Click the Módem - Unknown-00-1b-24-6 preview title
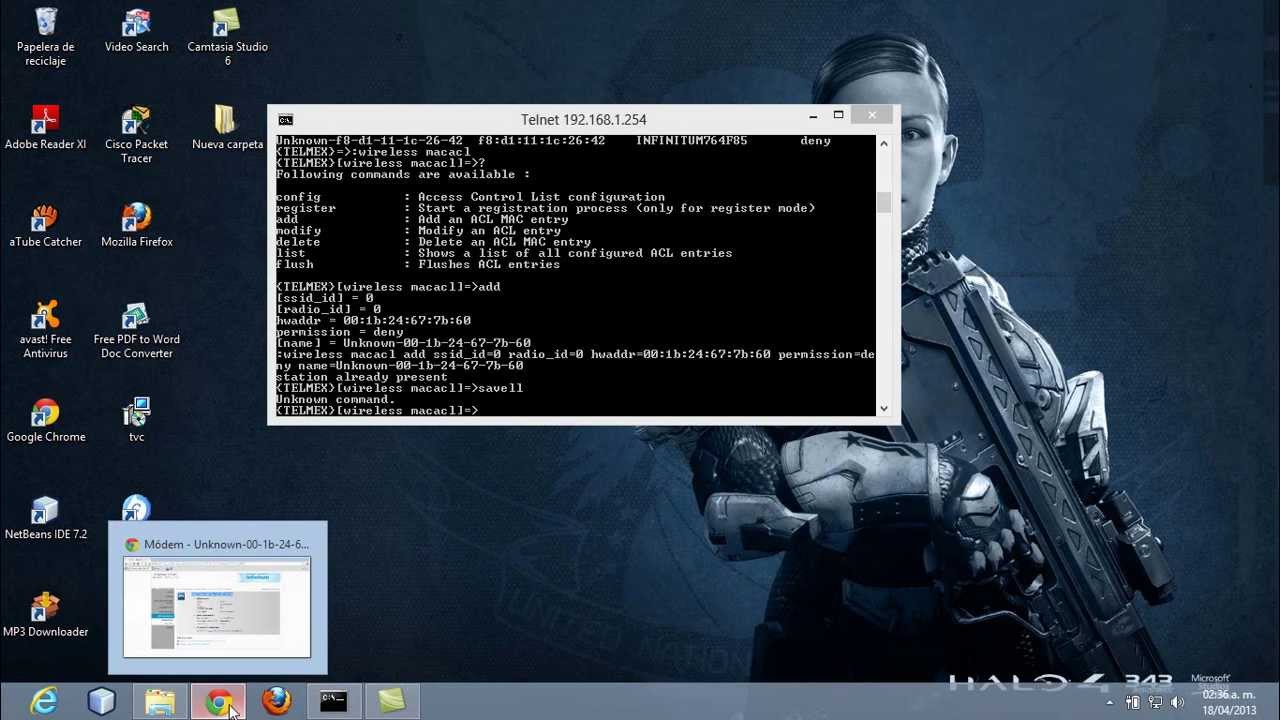The image size is (1280, 720). [226, 544]
